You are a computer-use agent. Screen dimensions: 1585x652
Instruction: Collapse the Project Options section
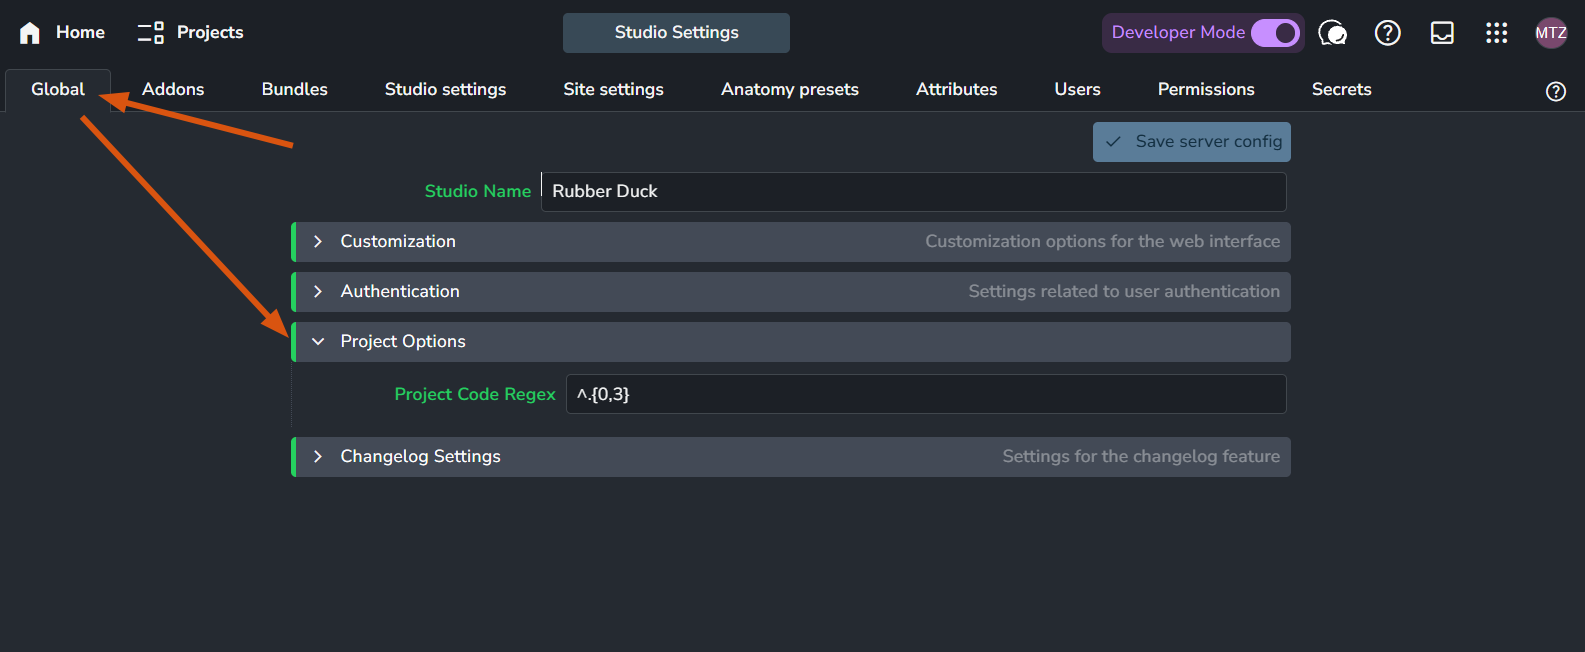pyautogui.click(x=318, y=342)
